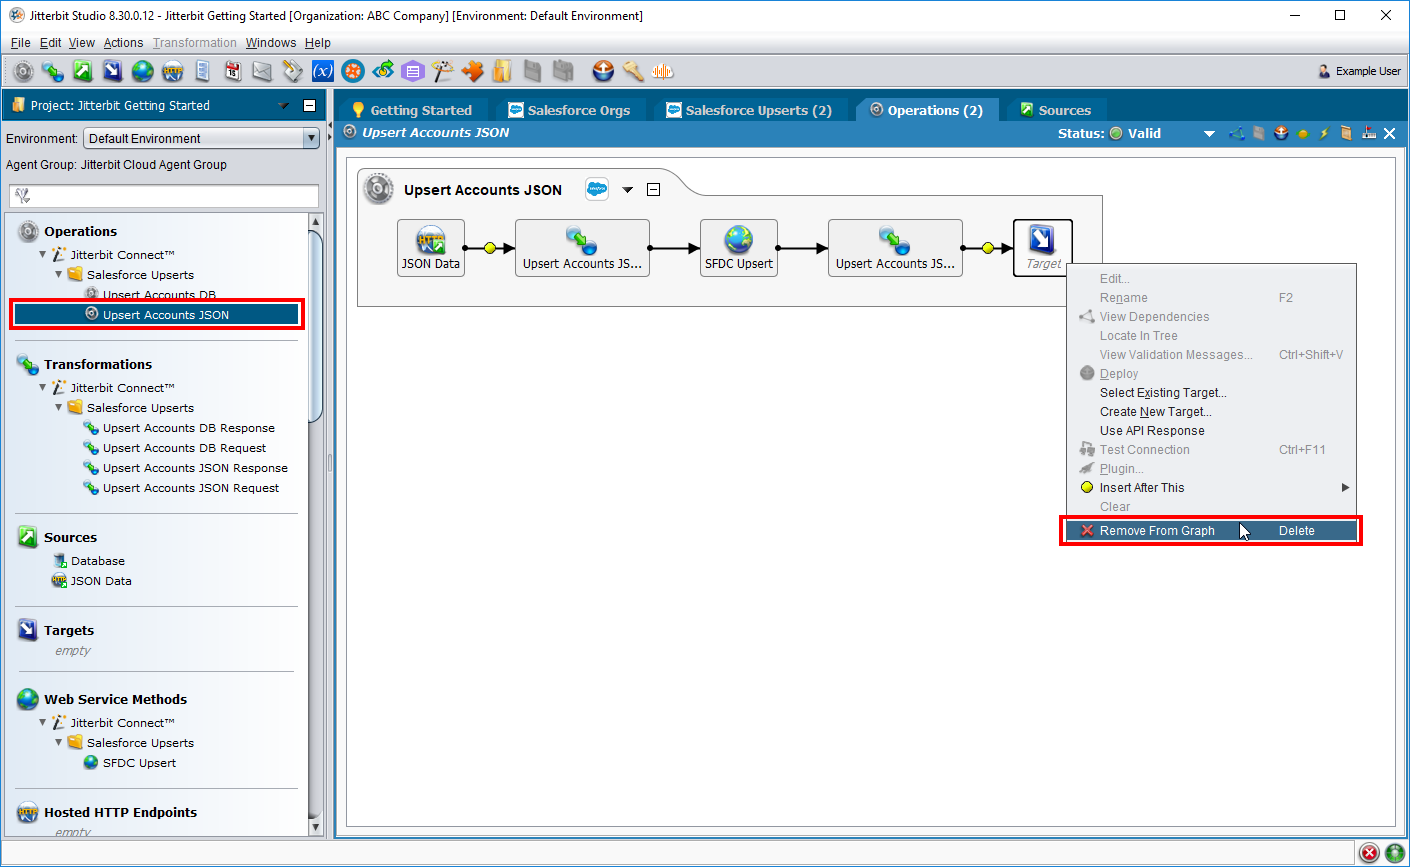Image resolution: width=1410 pixels, height=867 pixels.
Task: Click the lightning bolt run operation icon
Action: pyautogui.click(x=1323, y=133)
